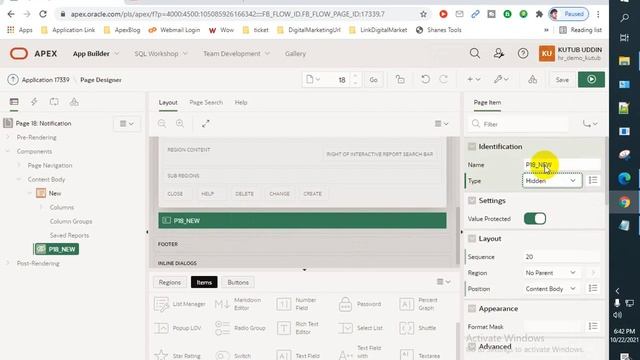Screen dimensions: 640x360
Task: Collapse the Identification section
Action: point(472,147)
